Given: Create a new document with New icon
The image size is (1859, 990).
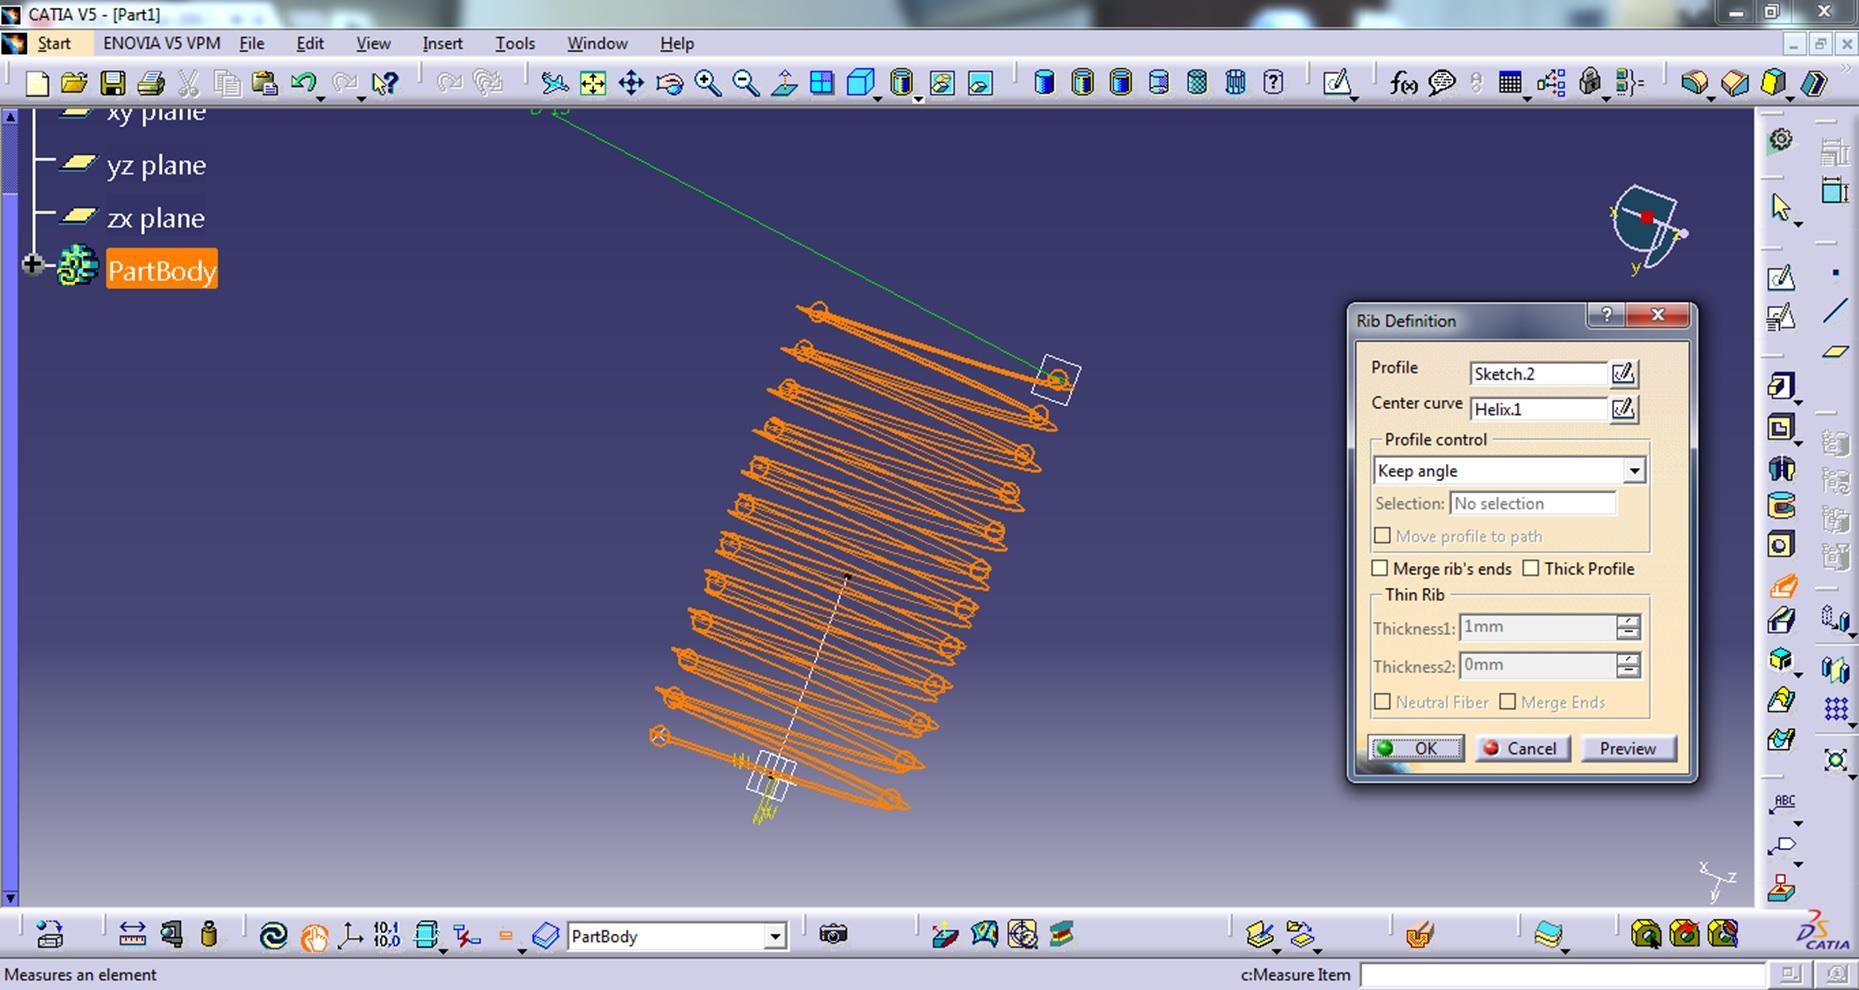Looking at the screenshot, I should [x=37, y=83].
